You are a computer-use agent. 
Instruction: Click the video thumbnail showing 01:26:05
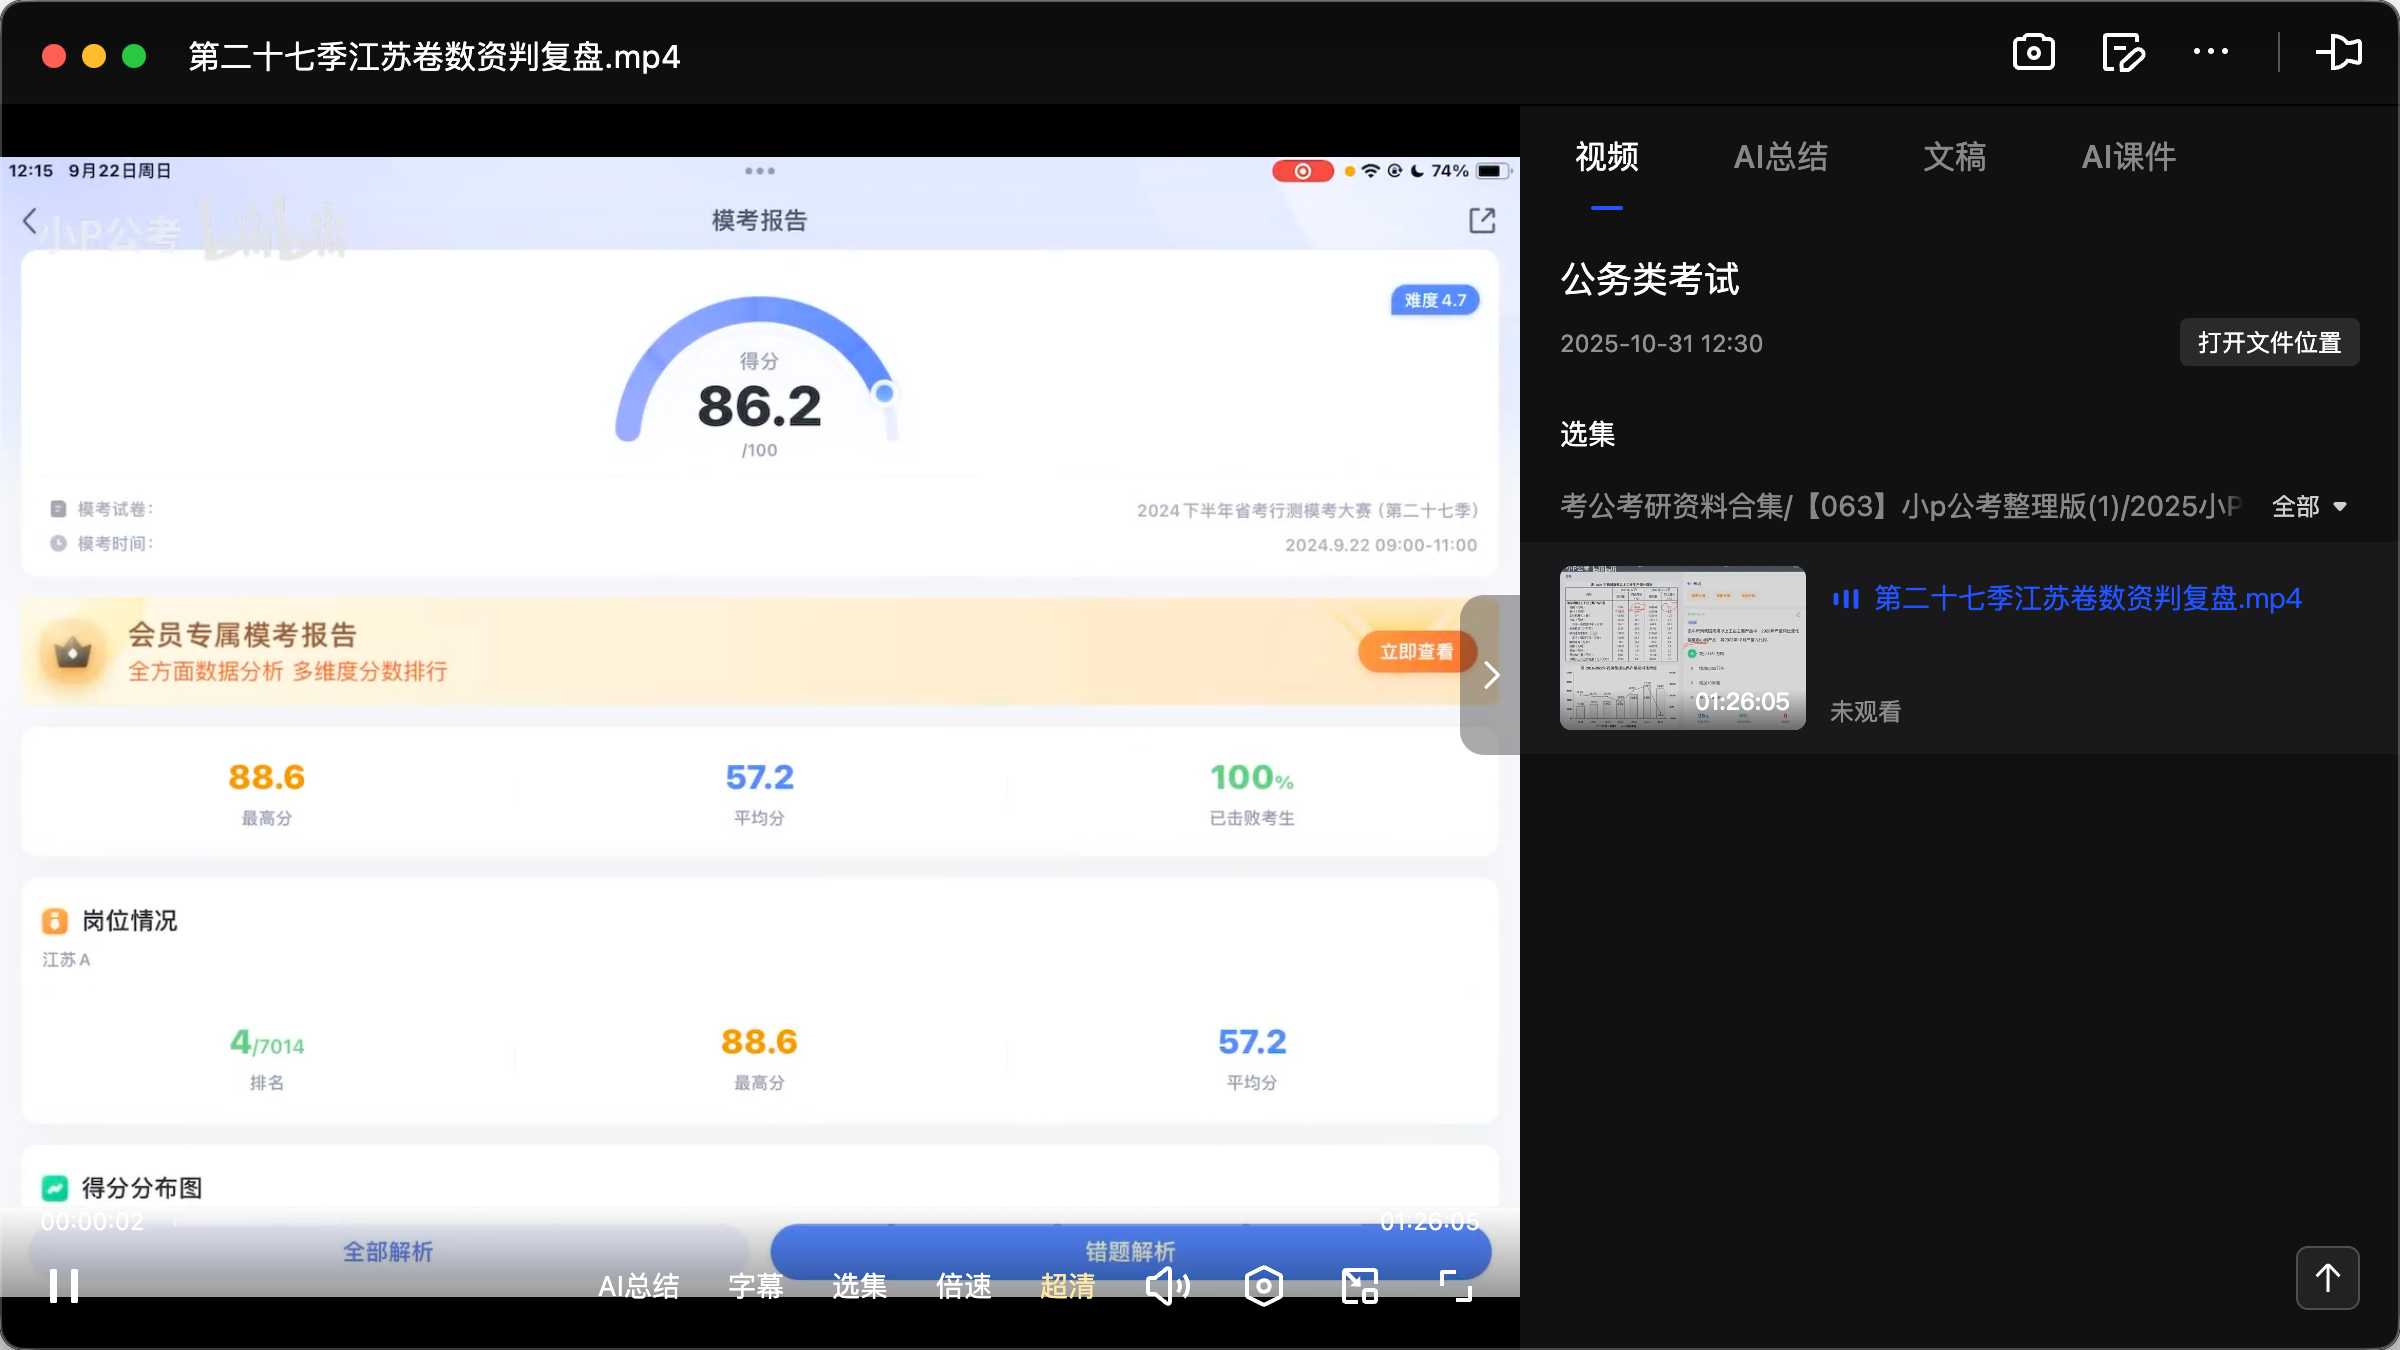pyautogui.click(x=1681, y=648)
